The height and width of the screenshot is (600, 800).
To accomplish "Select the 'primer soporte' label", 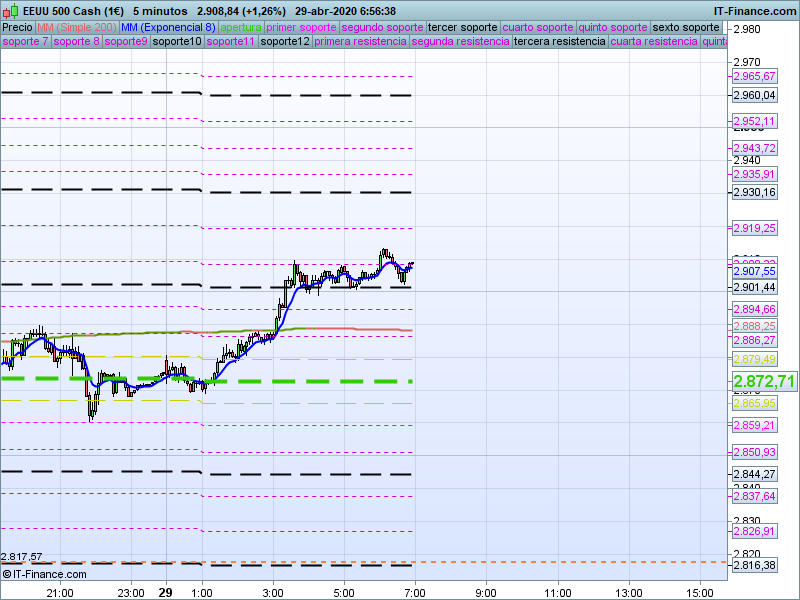I will click(301, 27).
